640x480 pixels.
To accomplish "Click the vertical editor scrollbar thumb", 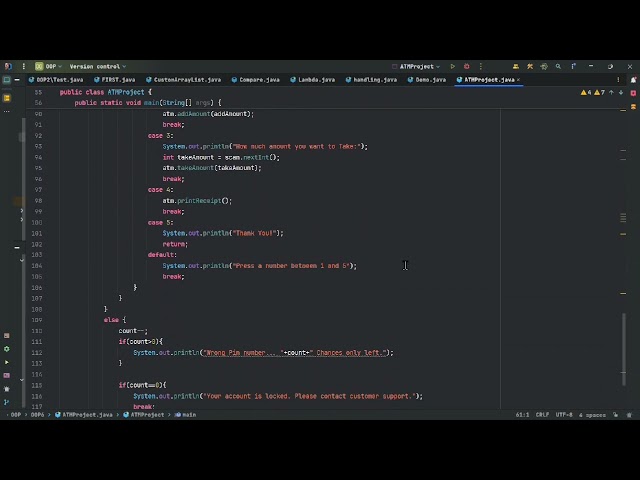I will pyautogui.click(x=624, y=349).
